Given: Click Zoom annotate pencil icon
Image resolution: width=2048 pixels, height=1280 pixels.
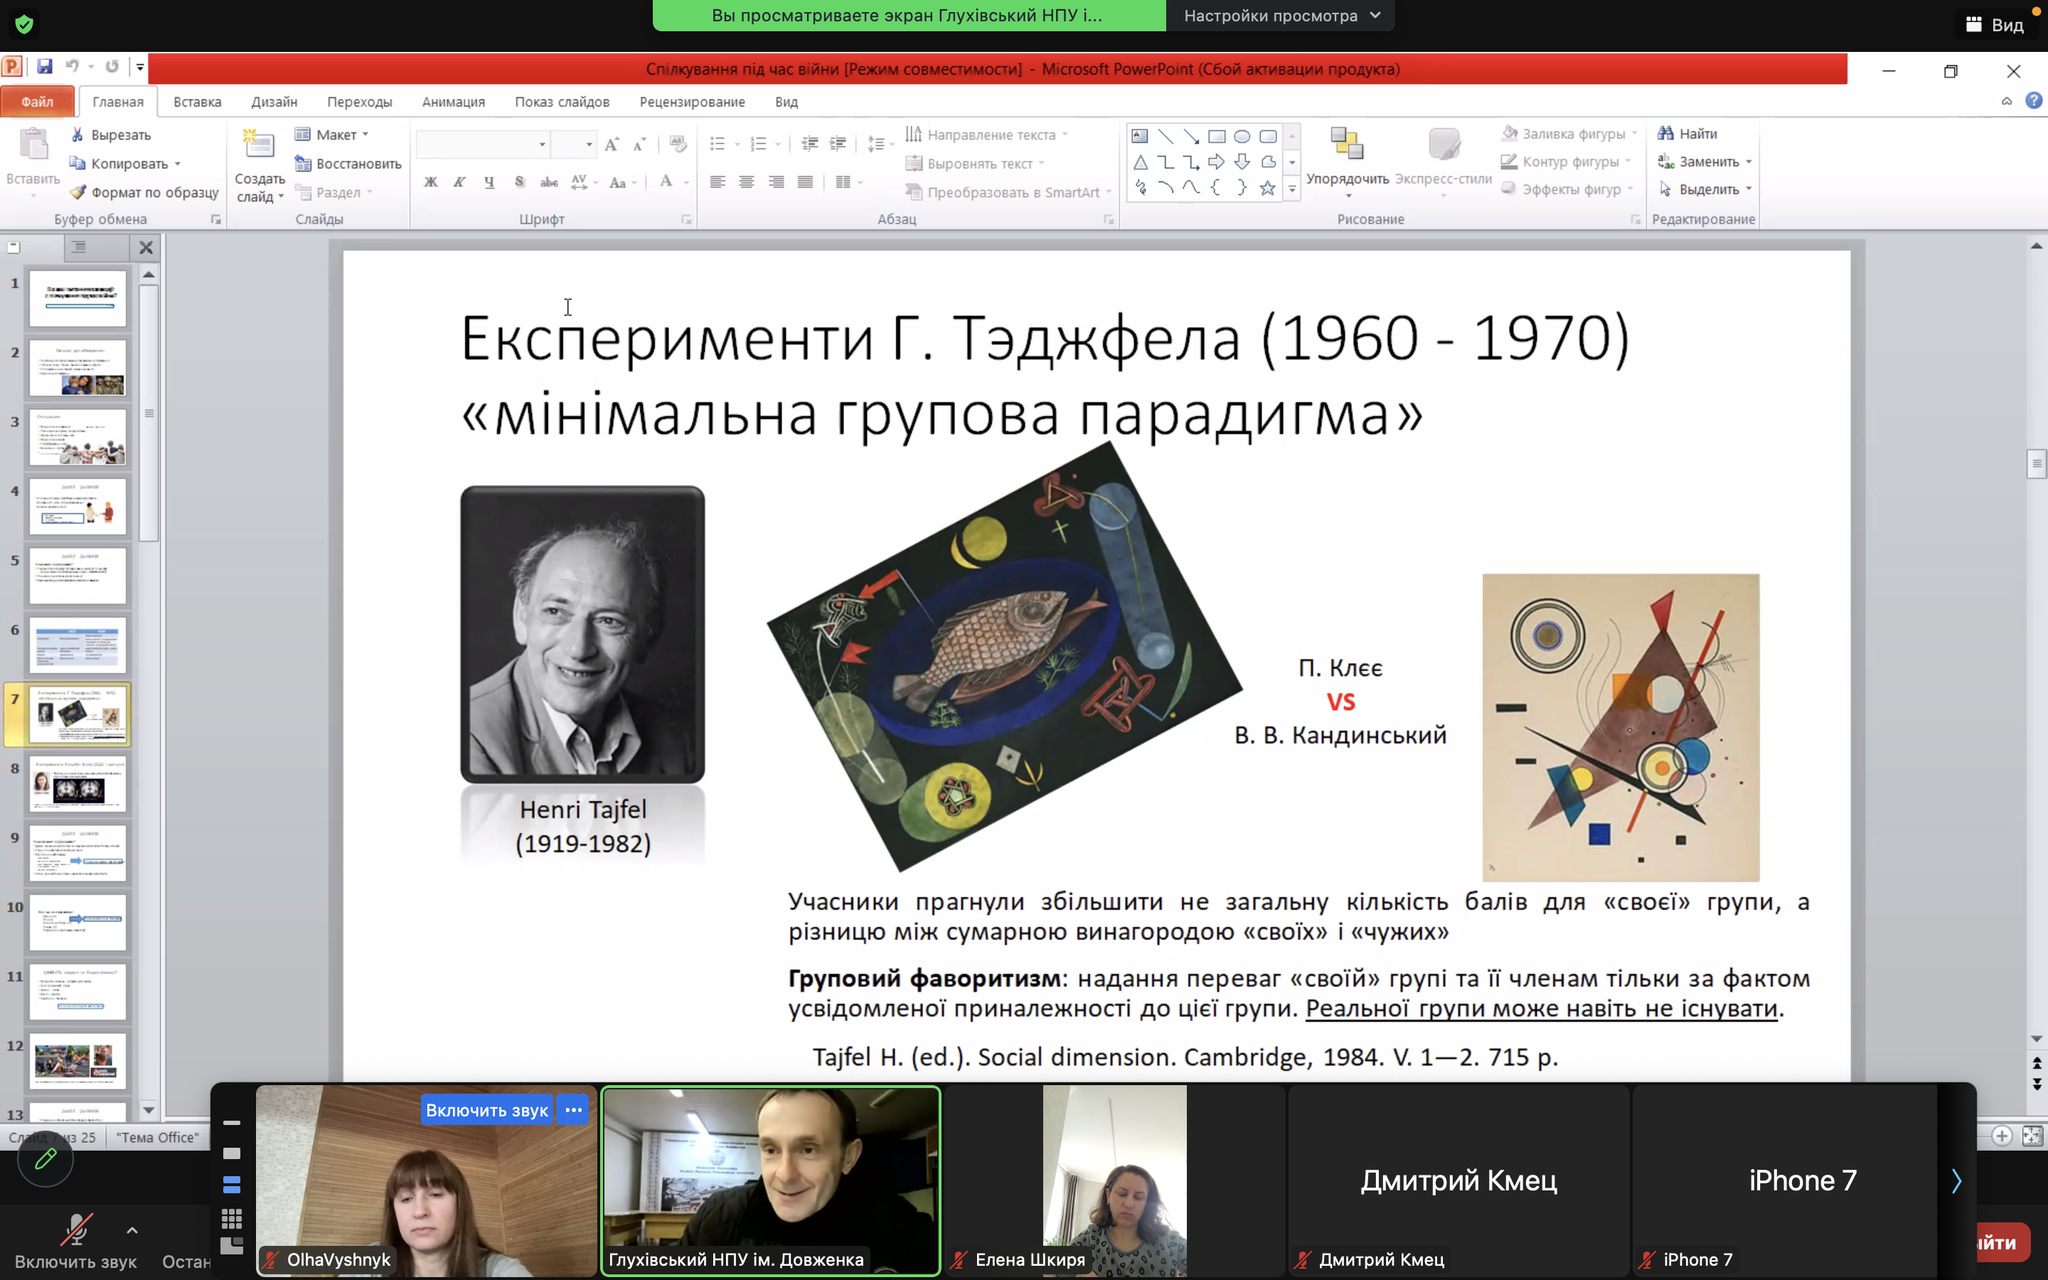Looking at the screenshot, I should (45, 1159).
